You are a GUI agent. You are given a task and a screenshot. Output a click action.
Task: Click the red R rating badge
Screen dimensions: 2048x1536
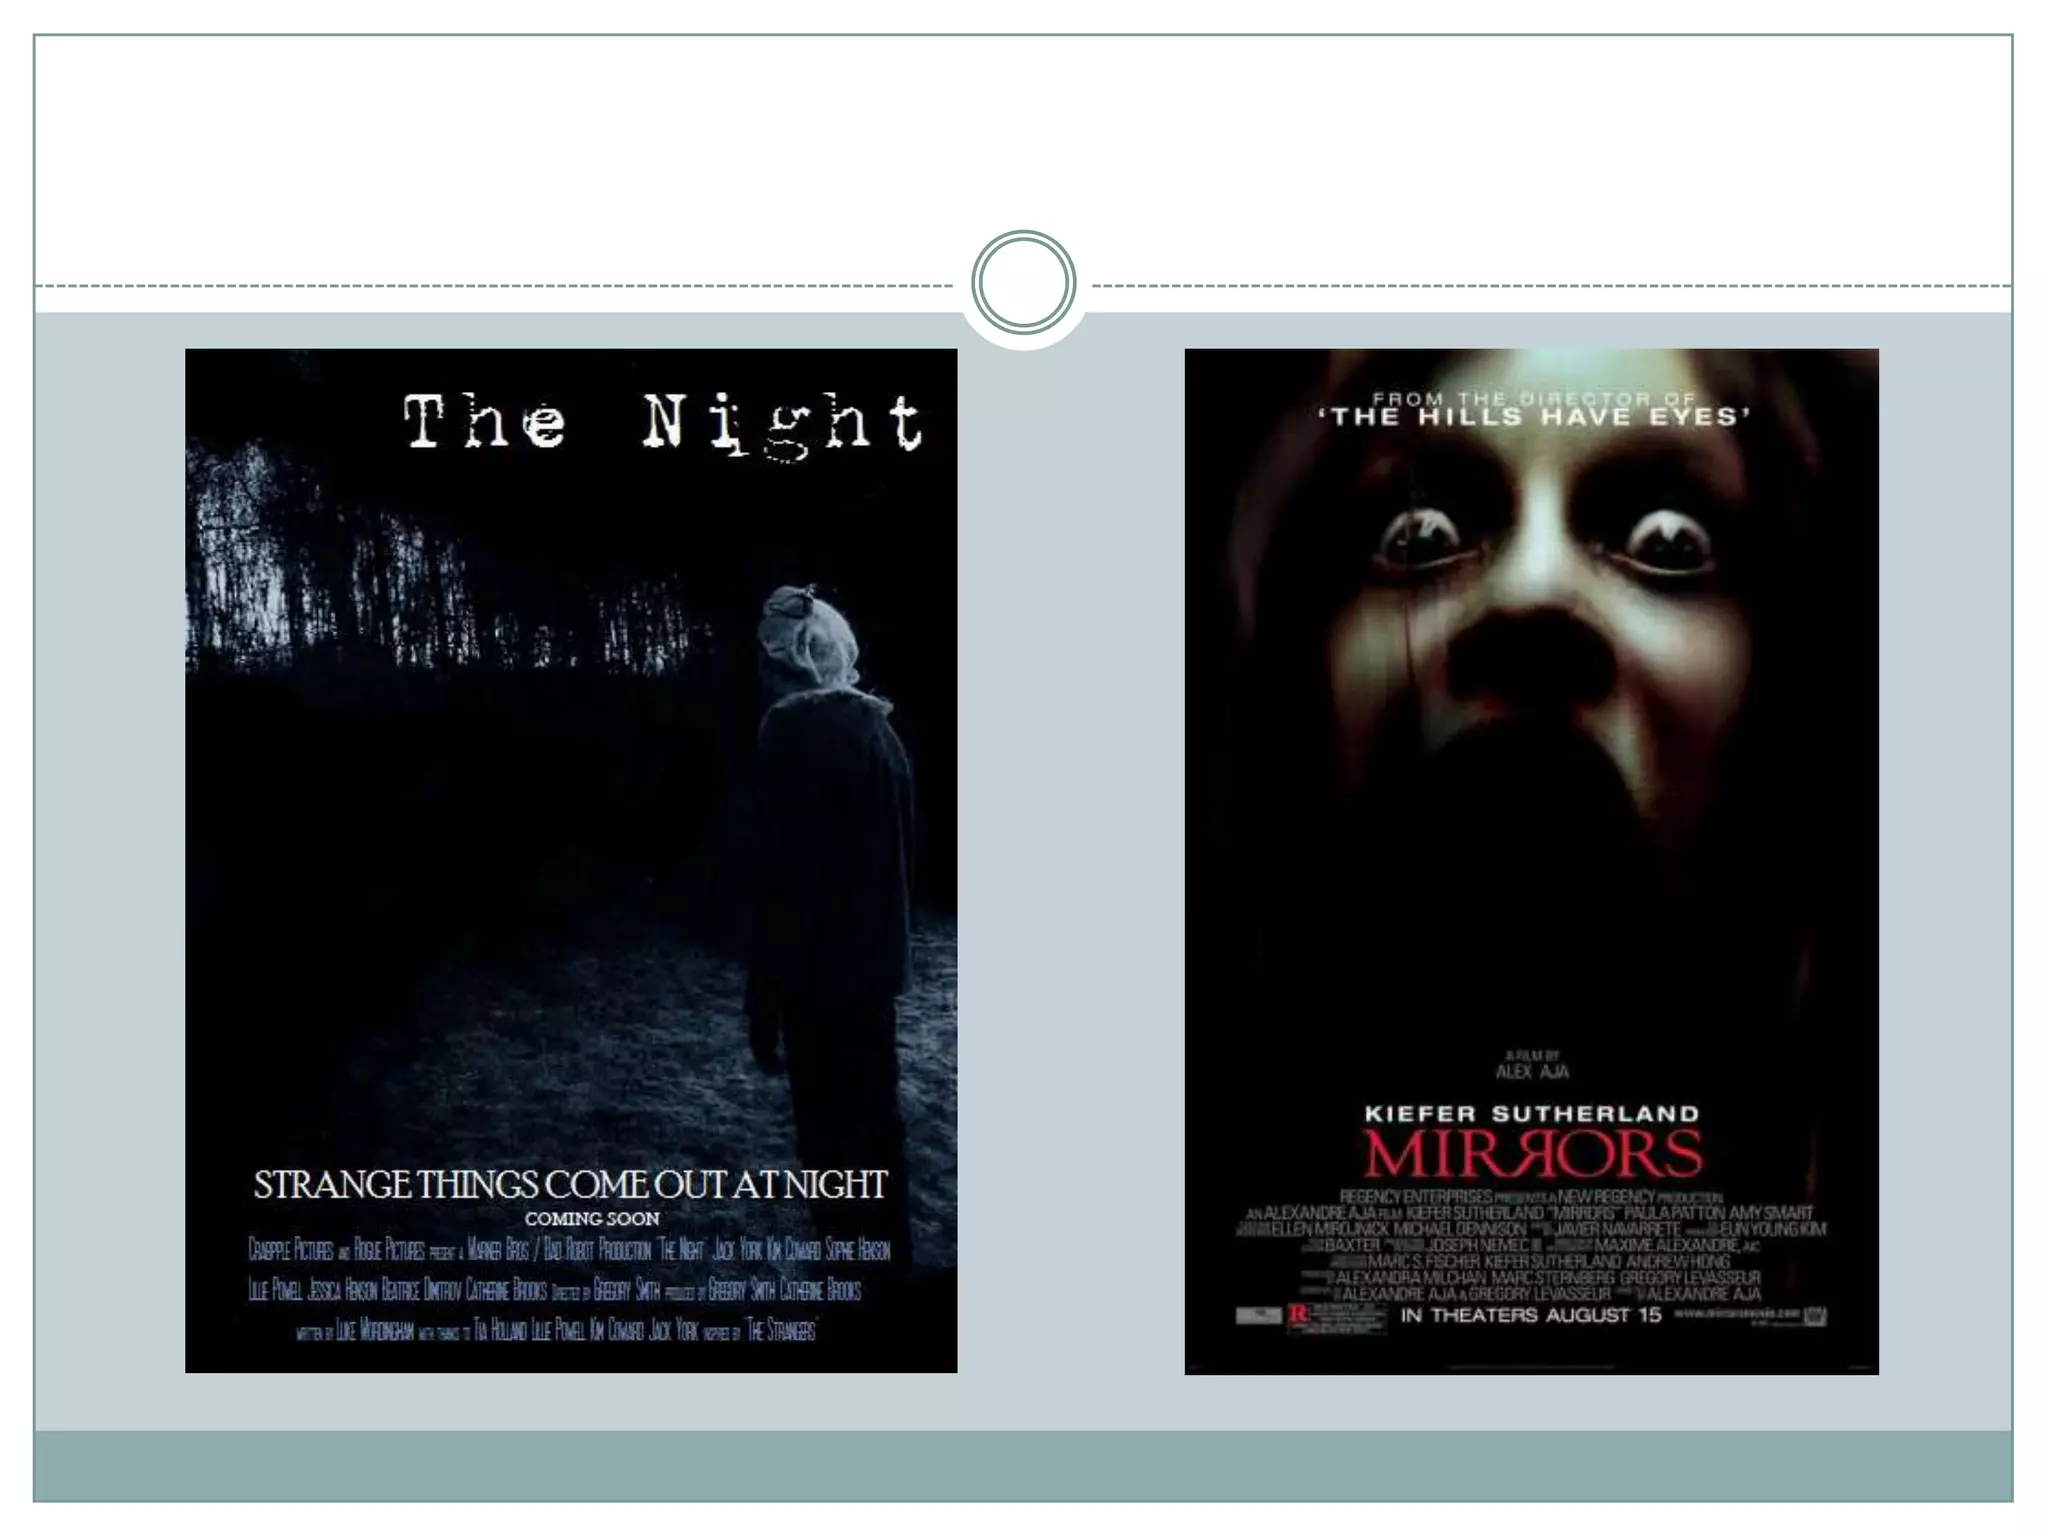[x=1298, y=1314]
